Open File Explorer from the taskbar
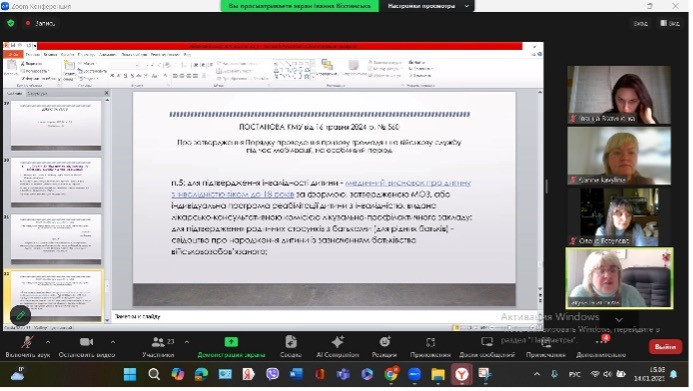 tap(438, 375)
